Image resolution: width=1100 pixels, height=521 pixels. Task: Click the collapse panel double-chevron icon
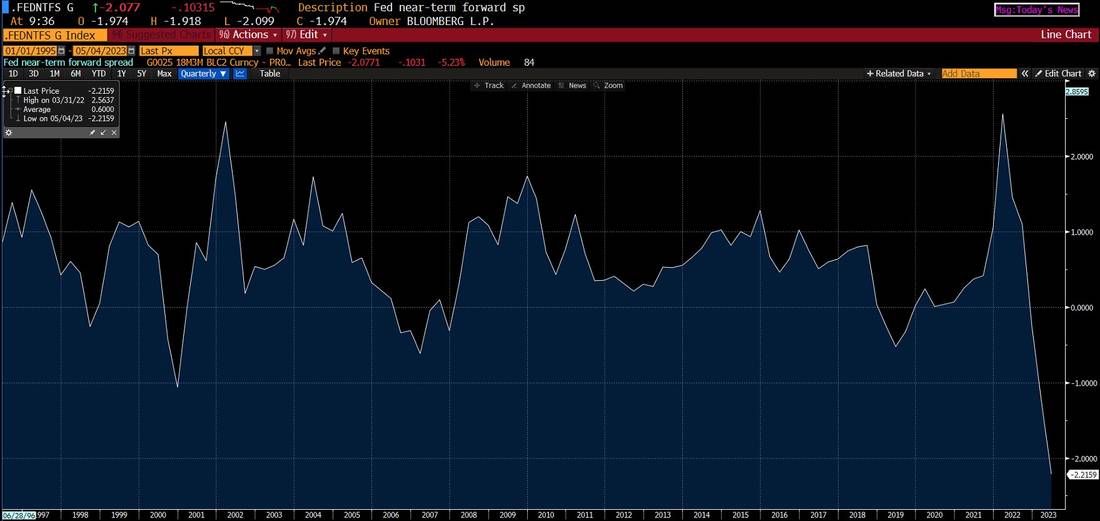1024,74
